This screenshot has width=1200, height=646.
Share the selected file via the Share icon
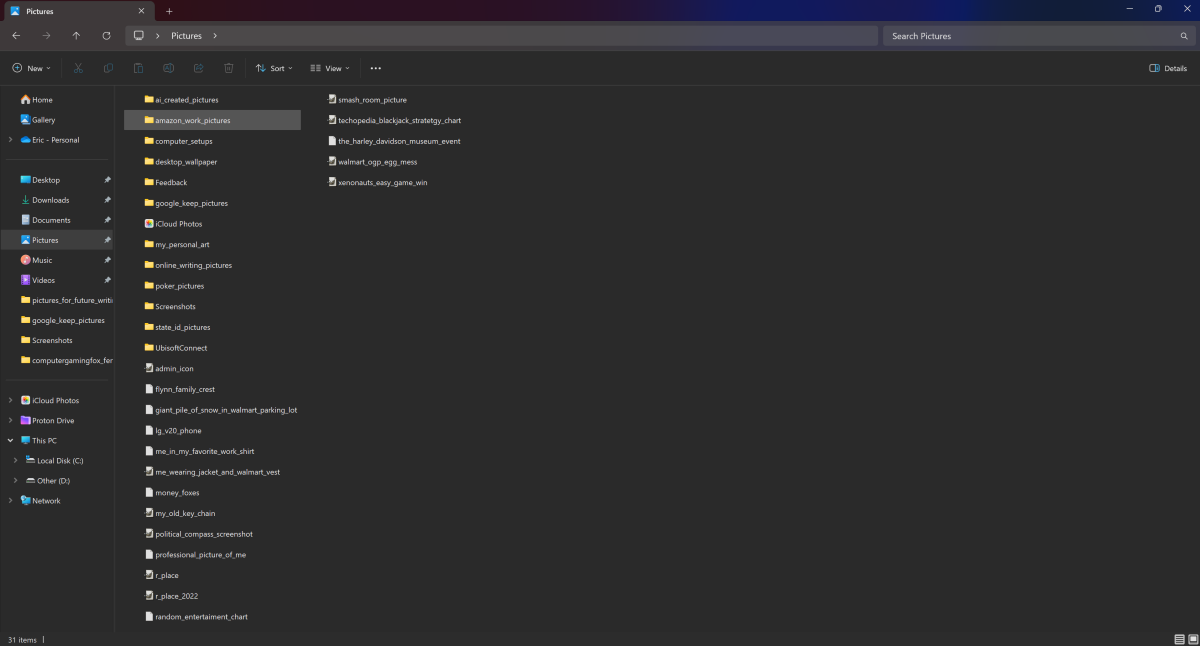(x=198, y=68)
